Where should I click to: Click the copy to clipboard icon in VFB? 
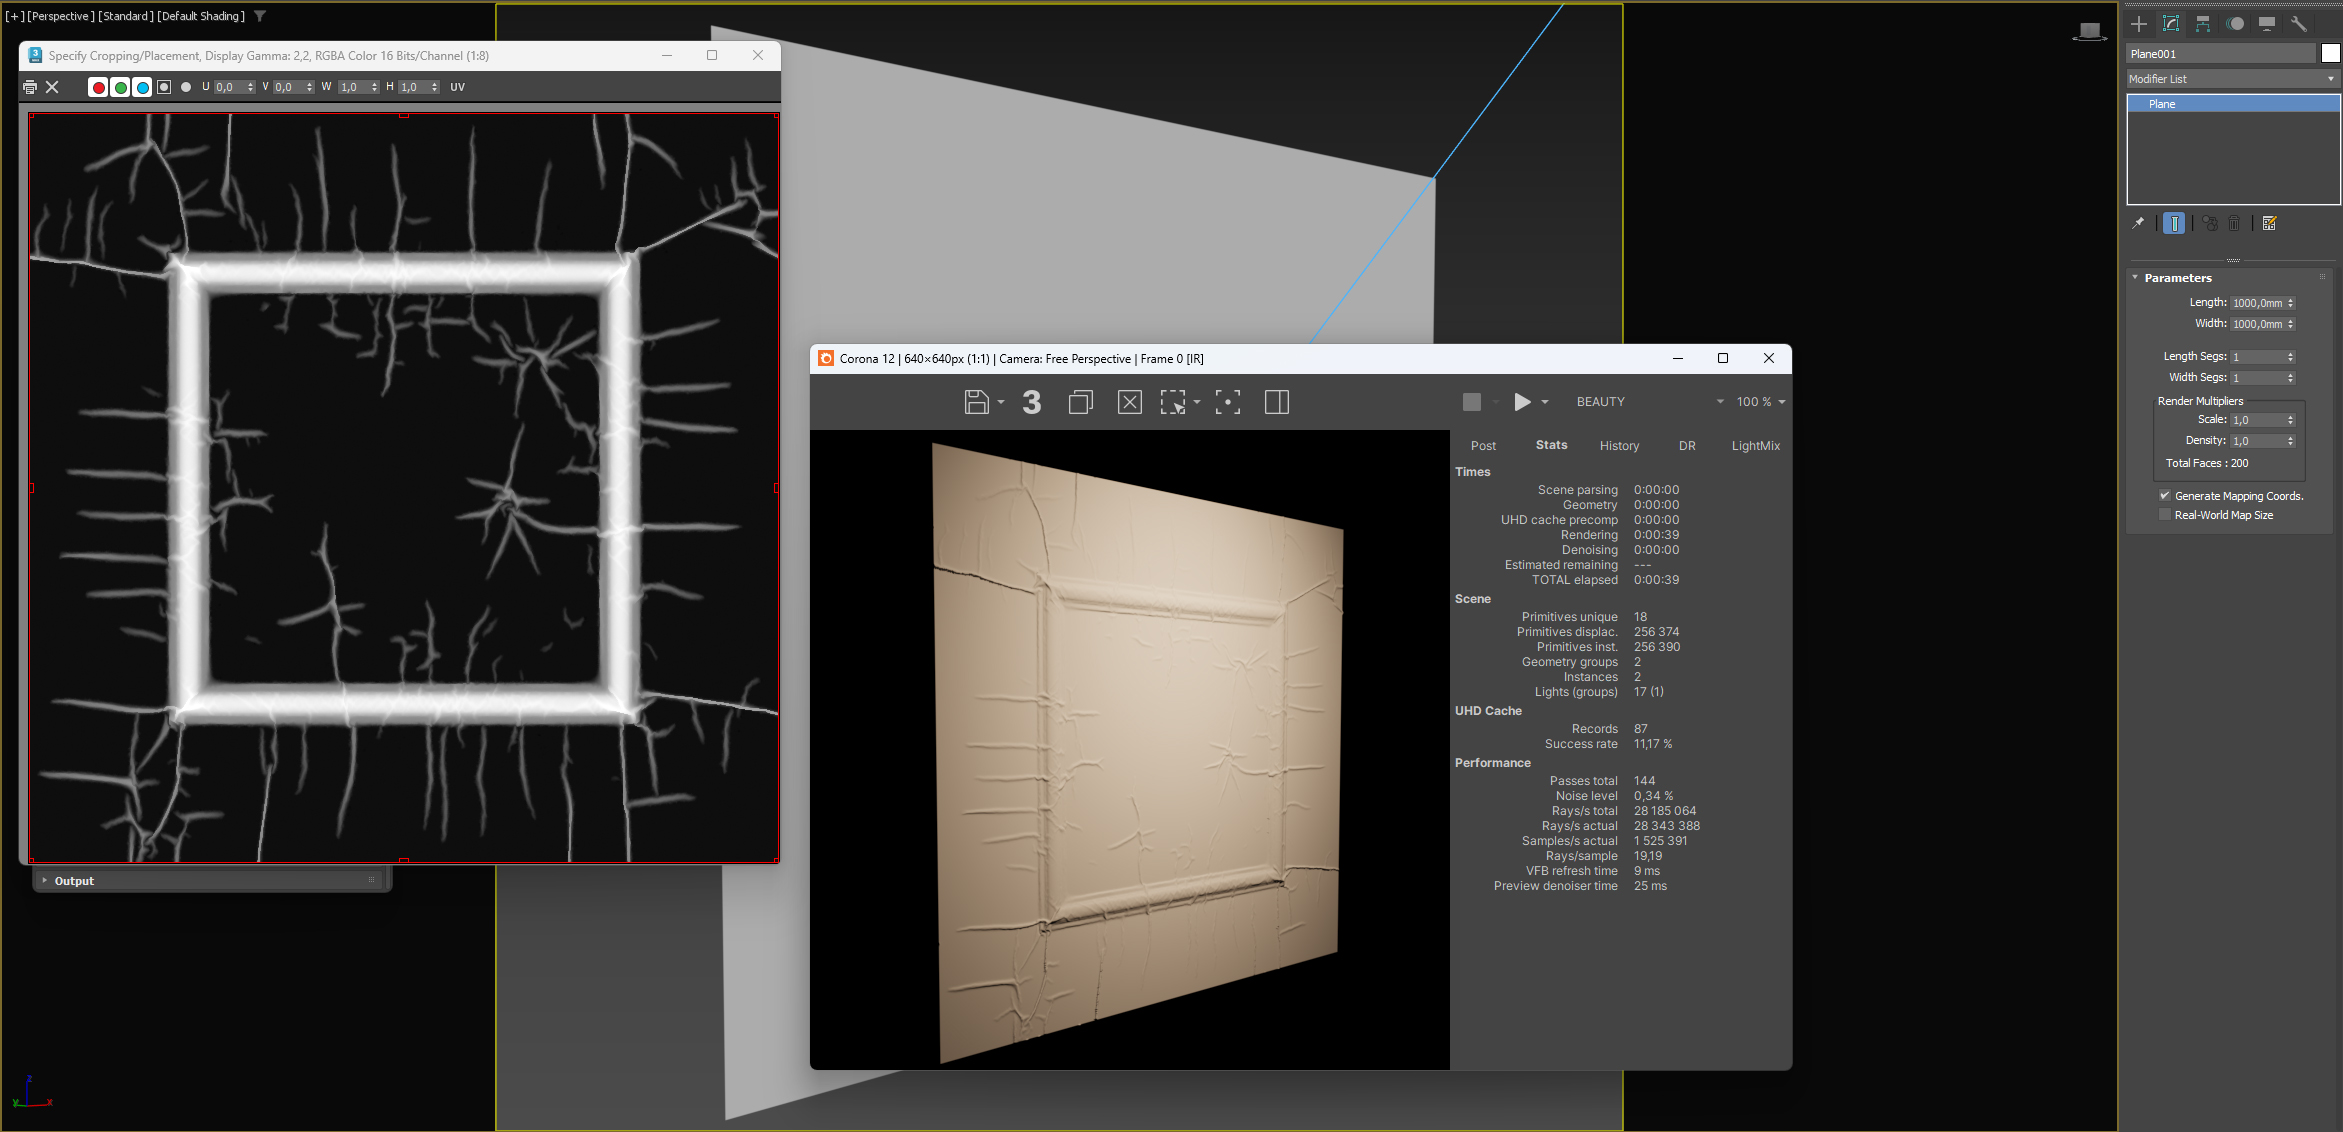[x=1080, y=402]
